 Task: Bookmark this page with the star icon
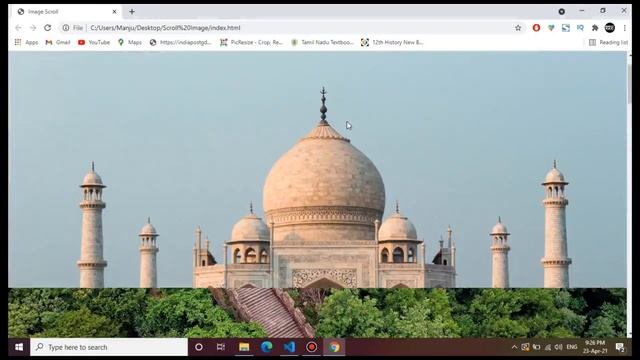coord(518,28)
